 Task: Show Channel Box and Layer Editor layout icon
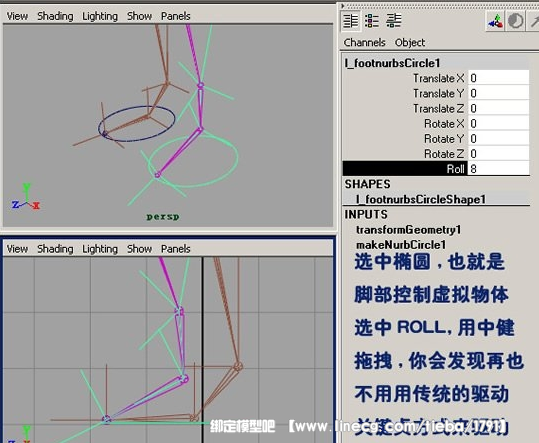click(x=394, y=21)
